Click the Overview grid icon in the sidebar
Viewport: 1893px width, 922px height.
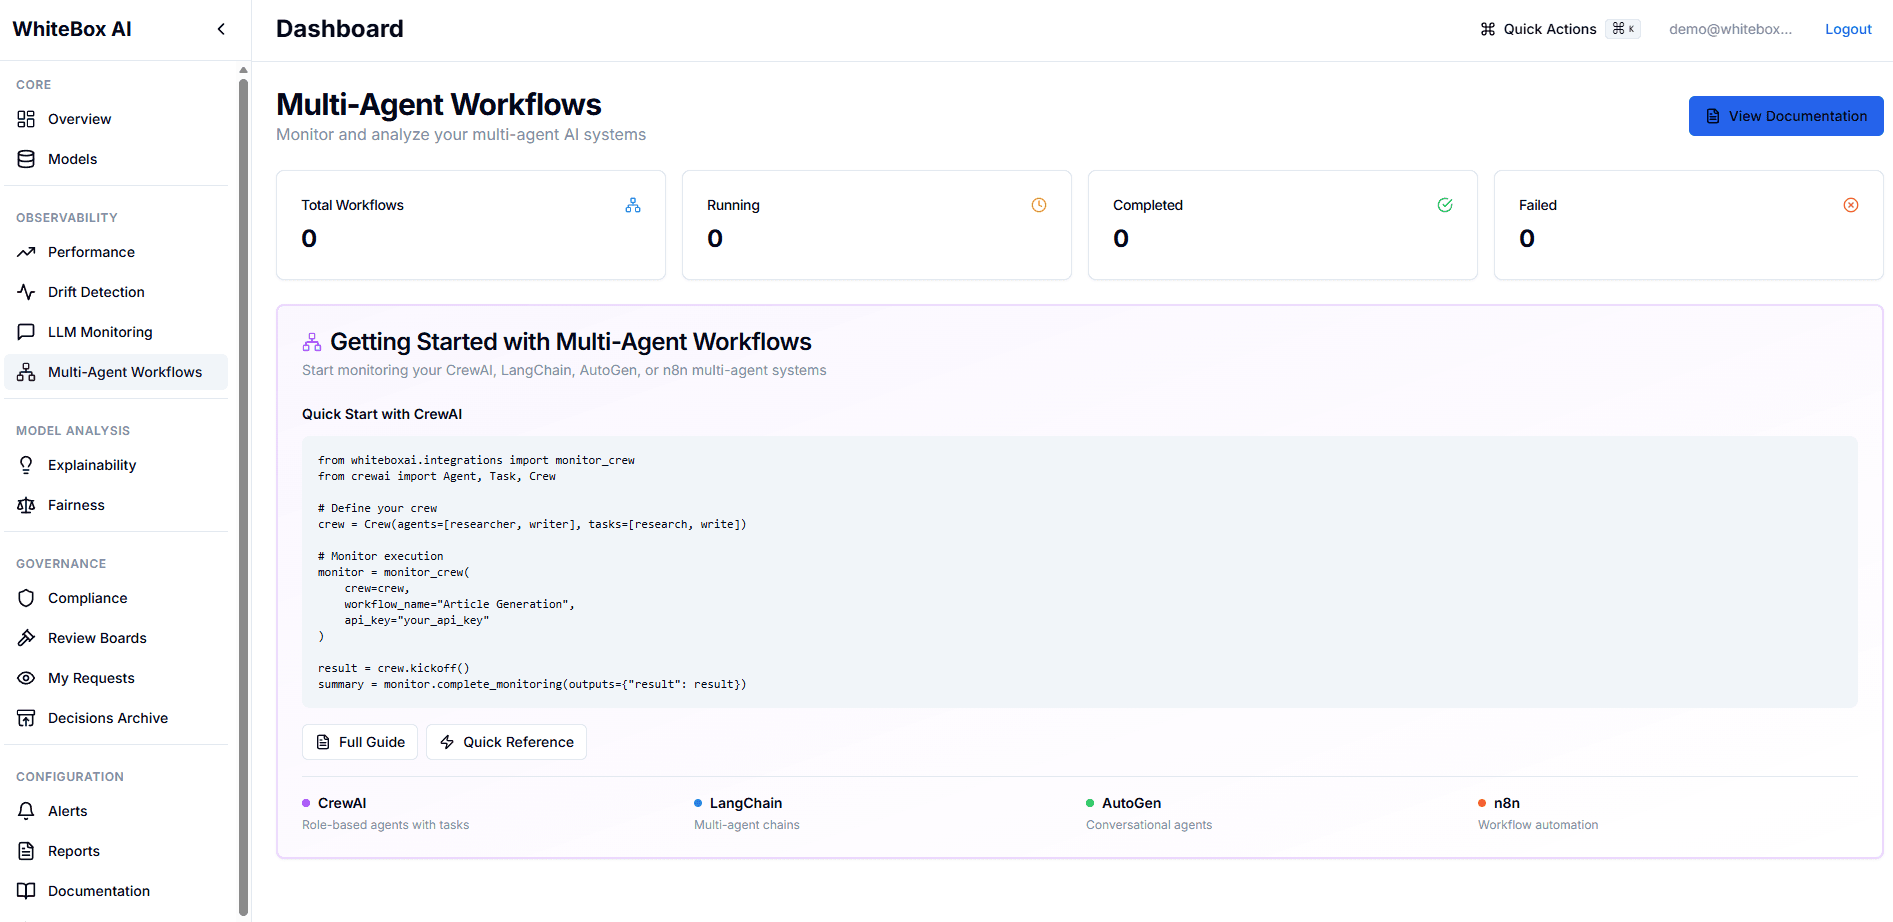point(26,119)
